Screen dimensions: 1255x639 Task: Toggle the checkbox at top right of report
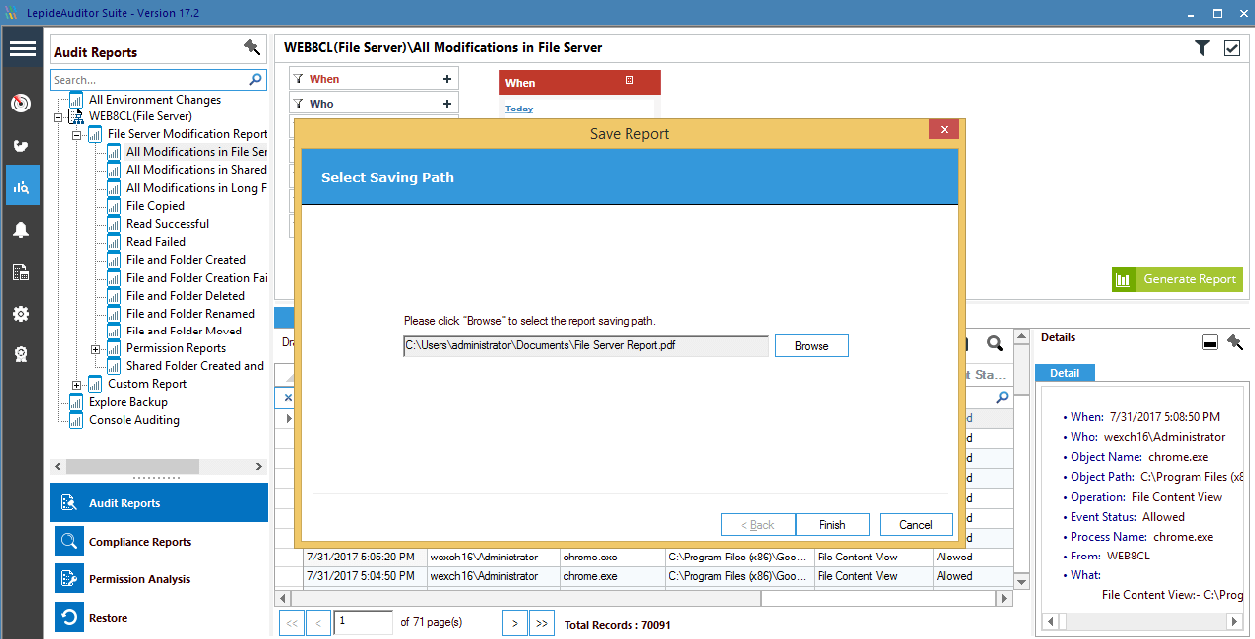point(1232,48)
